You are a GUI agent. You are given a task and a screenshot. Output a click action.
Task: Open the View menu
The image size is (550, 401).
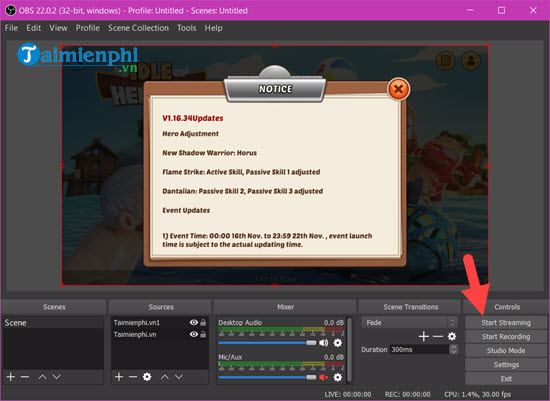tap(58, 28)
